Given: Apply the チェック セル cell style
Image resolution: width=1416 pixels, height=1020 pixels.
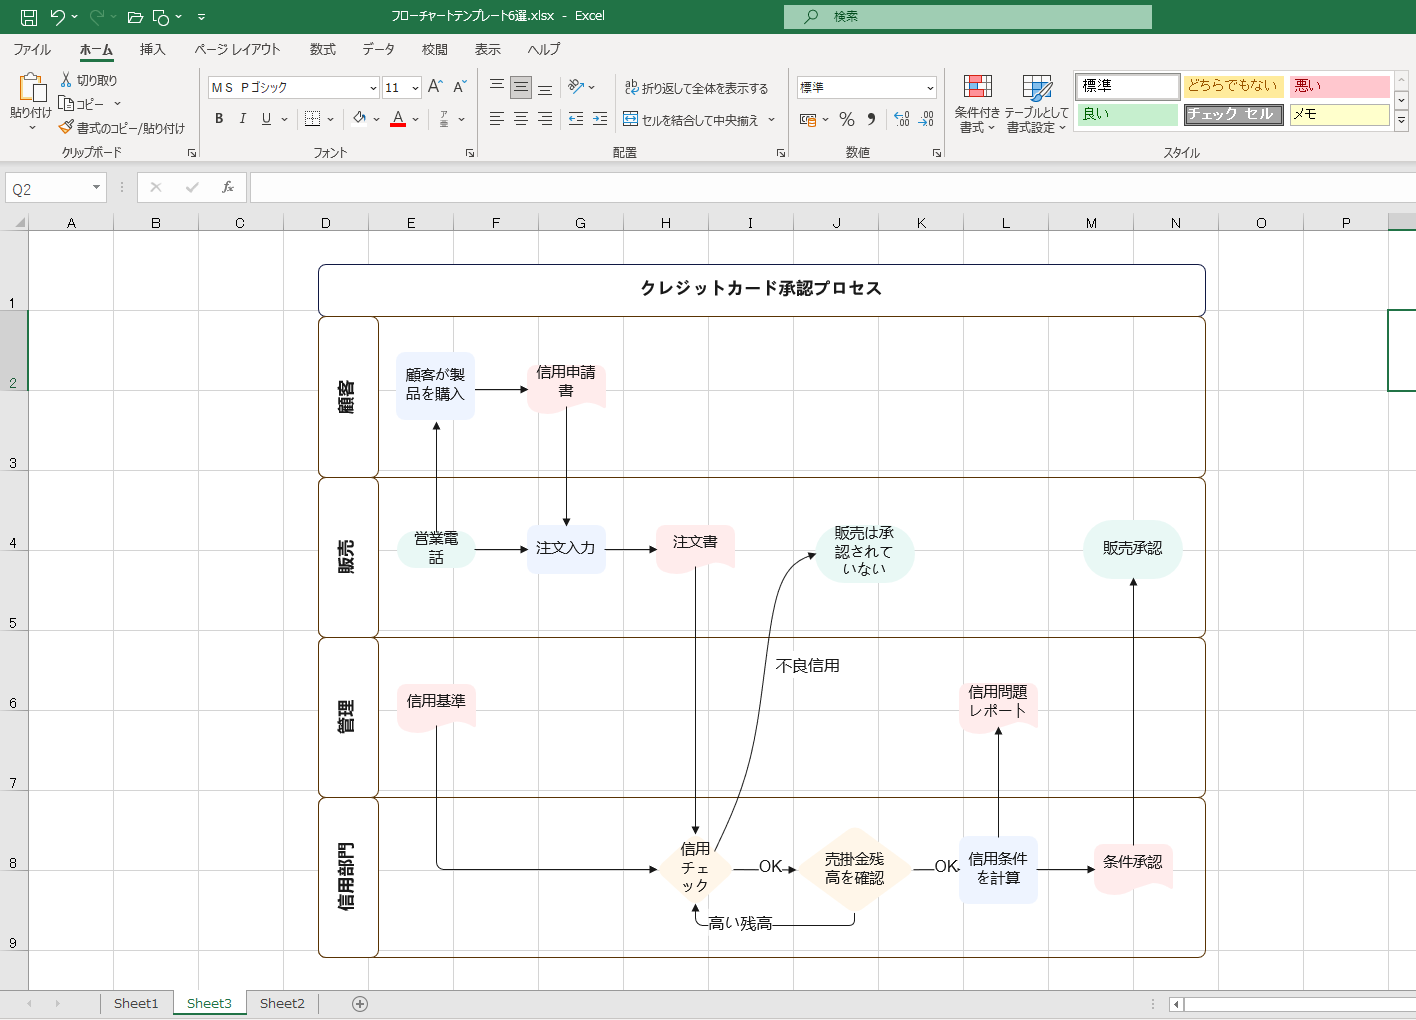Looking at the screenshot, I should click(x=1234, y=115).
